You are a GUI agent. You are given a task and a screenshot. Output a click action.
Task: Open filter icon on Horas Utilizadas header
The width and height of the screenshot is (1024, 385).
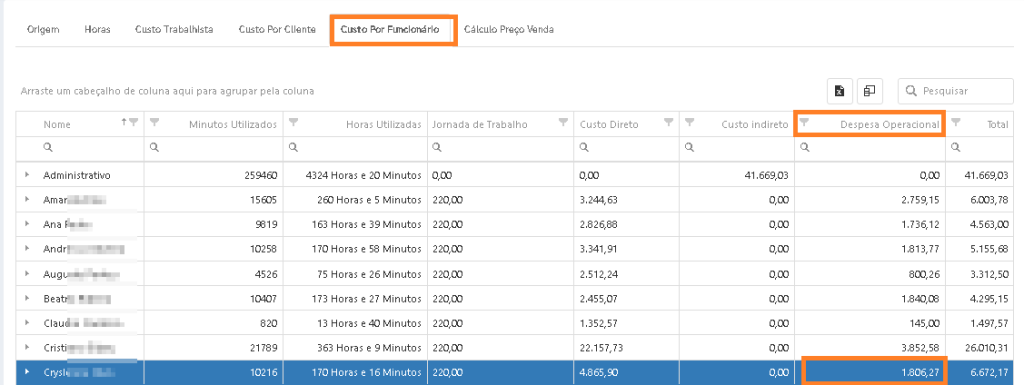click(x=294, y=122)
